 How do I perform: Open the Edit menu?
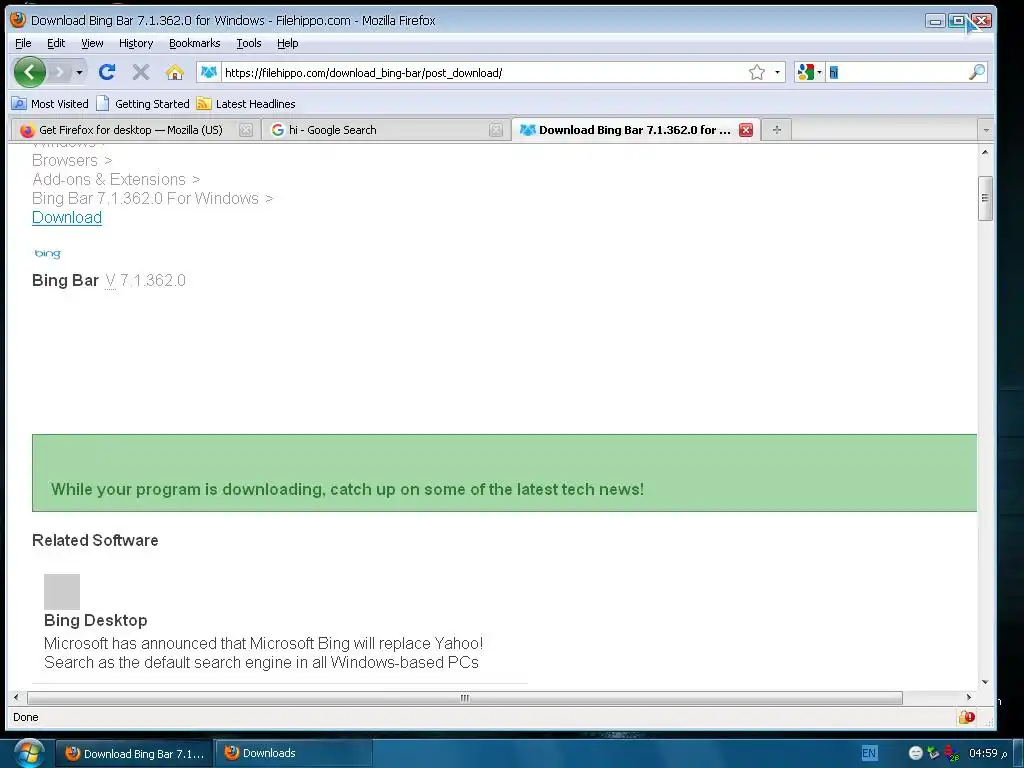[56, 43]
